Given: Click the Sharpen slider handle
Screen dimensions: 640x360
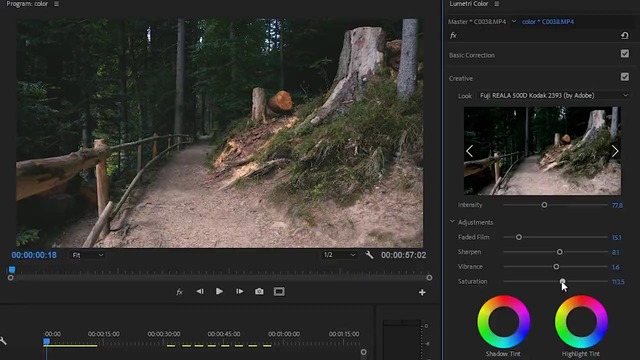Looking at the screenshot, I should [x=560, y=252].
